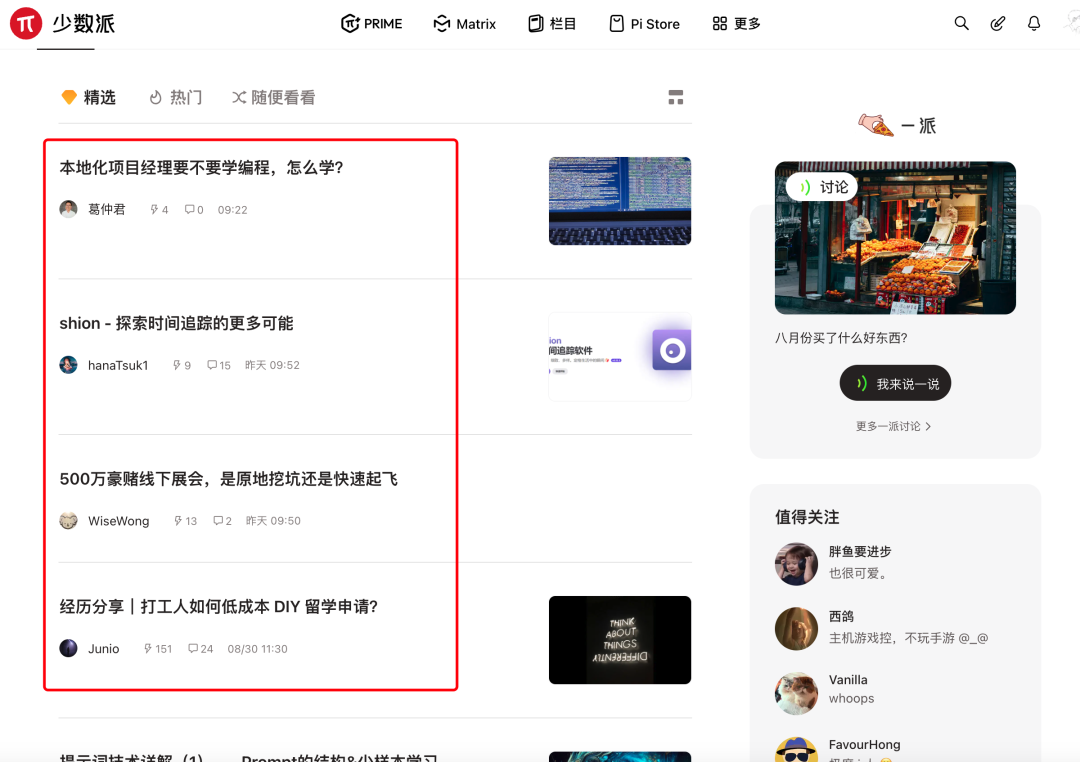Click 胖鱼要进步's avatar

pyautogui.click(x=796, y=564)
